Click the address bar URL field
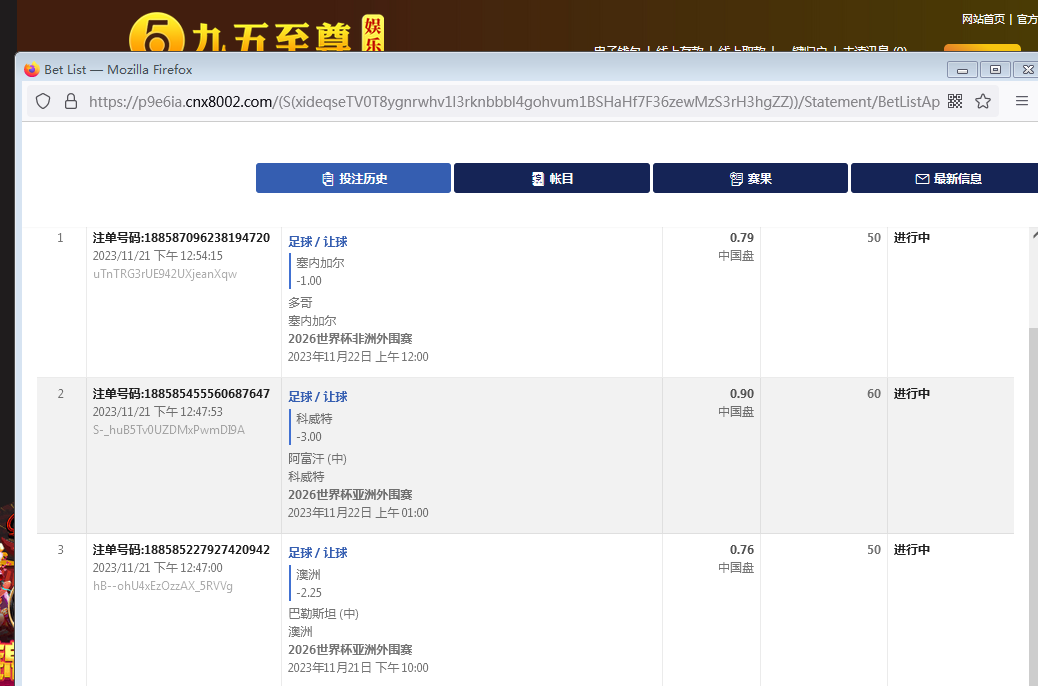This screenshot has width=1038, height=686. pyautogui.click(x=500, y=101)
